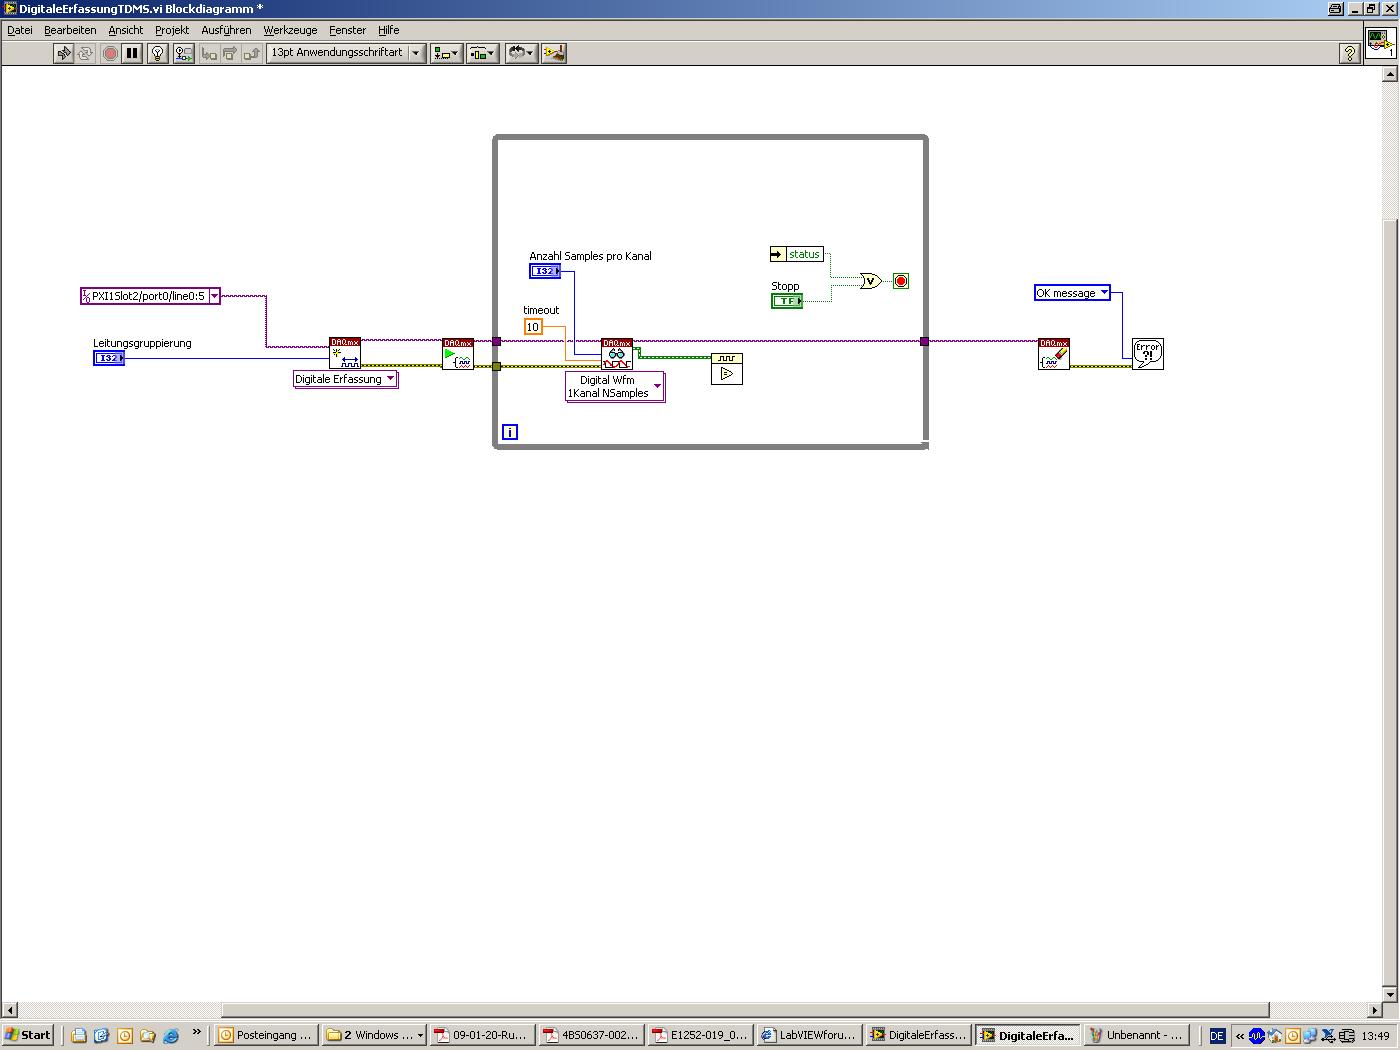This screenshot has height=1050, width=1400.
Task: Expand hidden tray icons with the chevron
Action: tap(1240, 1036)
